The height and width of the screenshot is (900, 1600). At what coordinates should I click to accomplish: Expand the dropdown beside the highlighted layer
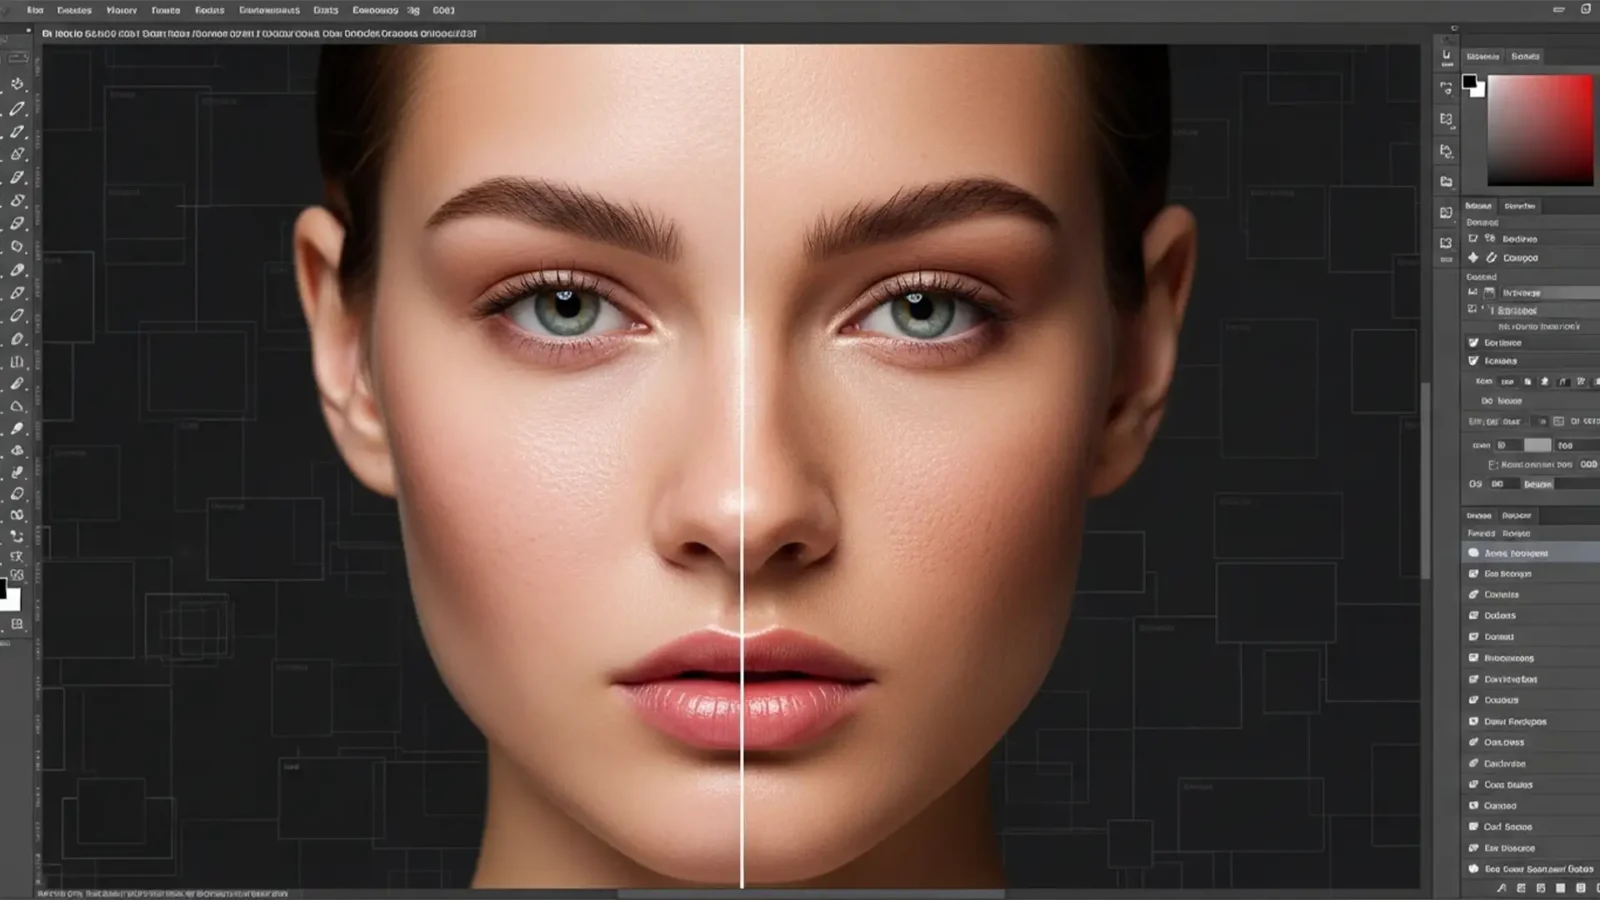(1590, 552)
